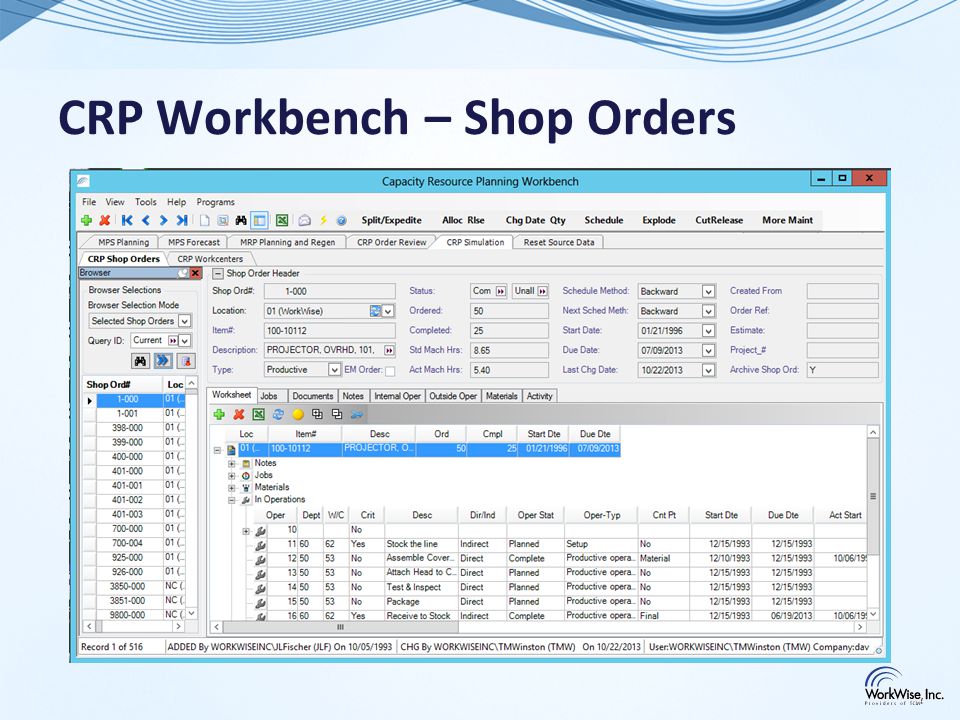Click the binoculars search button in Browser panel
Viewport: 960px width, 720px height.
(141, 361)
